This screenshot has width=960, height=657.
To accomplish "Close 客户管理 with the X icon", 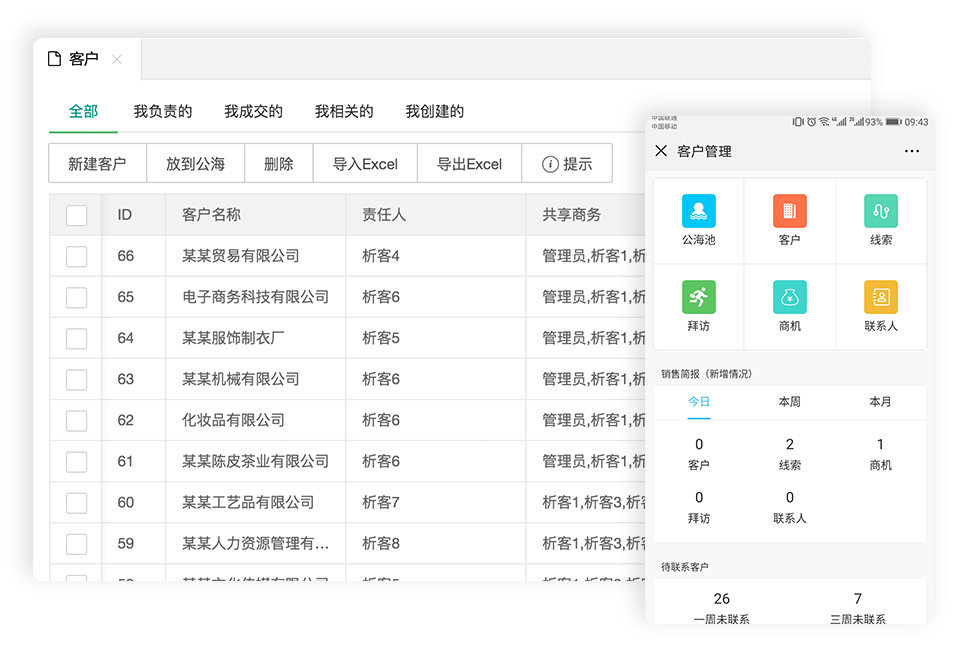I will pyautogui.click(x=661, y=151).
